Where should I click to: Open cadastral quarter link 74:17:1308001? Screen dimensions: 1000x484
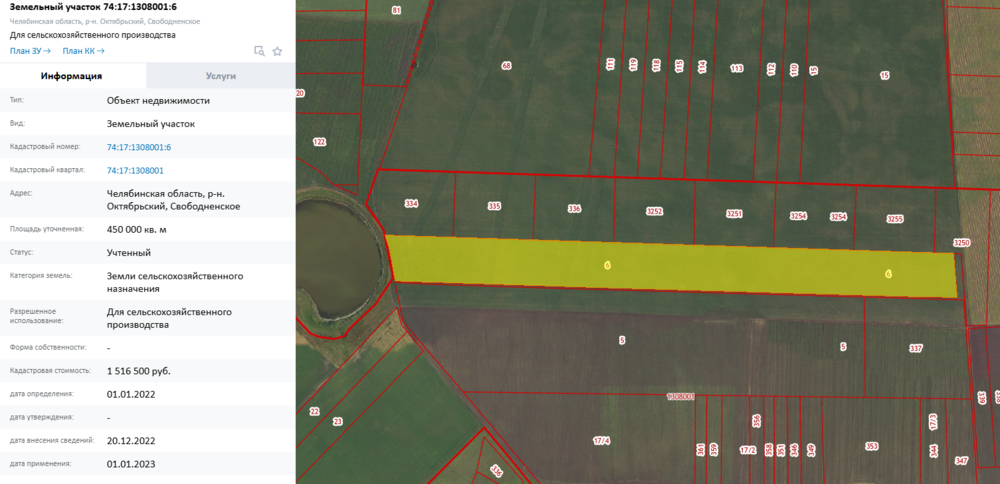pyautogui.click(x=135, y=171)
